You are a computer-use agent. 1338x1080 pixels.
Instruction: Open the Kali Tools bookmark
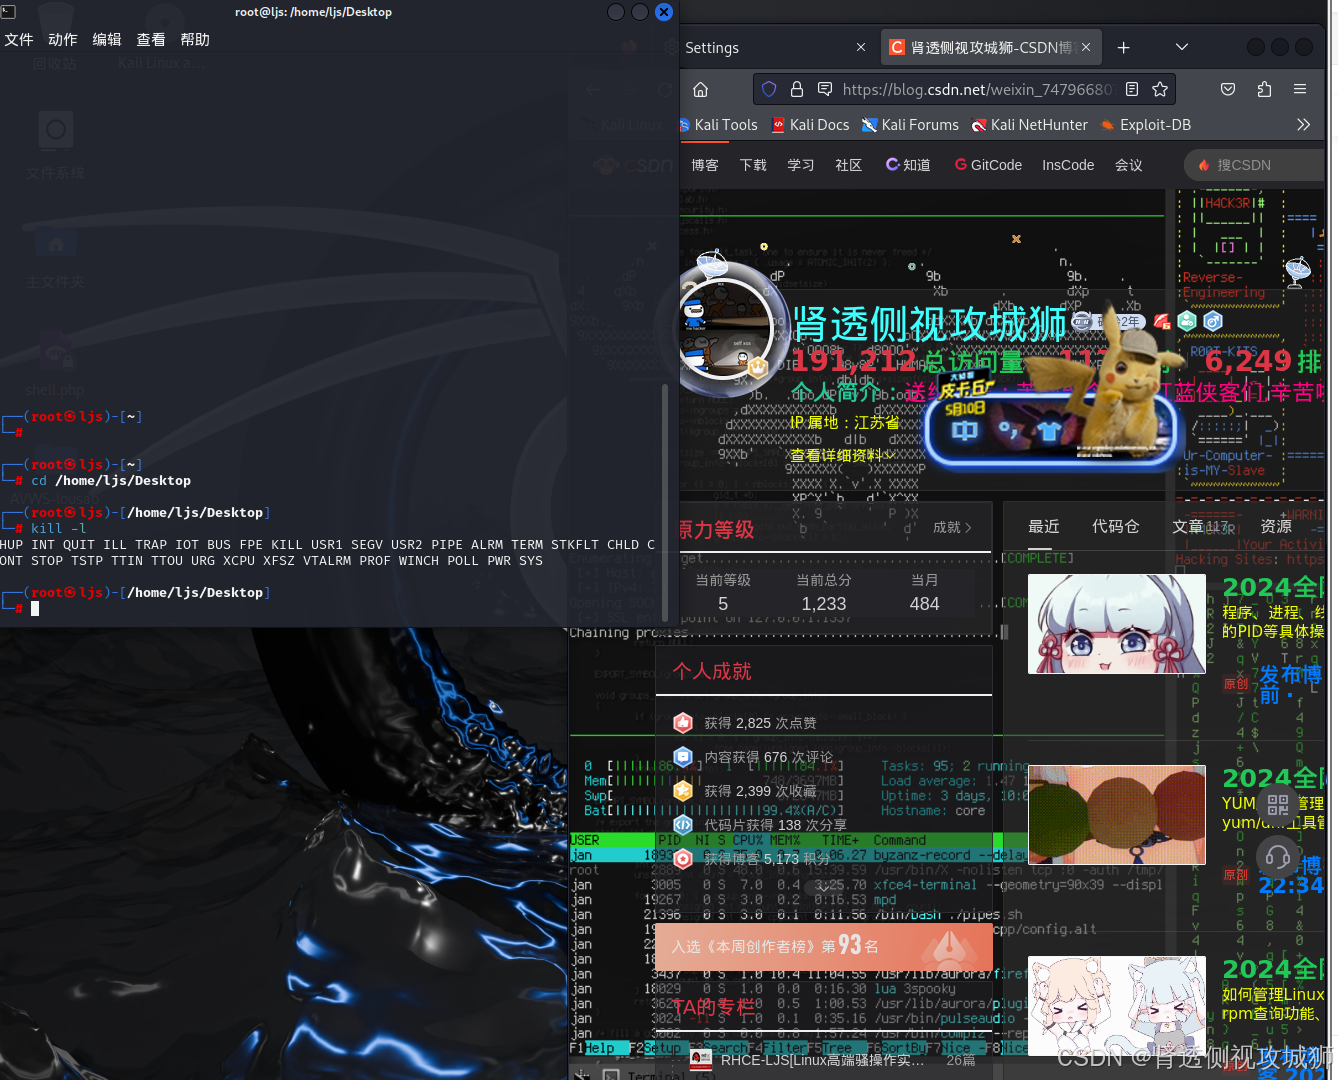click(718, 125)
